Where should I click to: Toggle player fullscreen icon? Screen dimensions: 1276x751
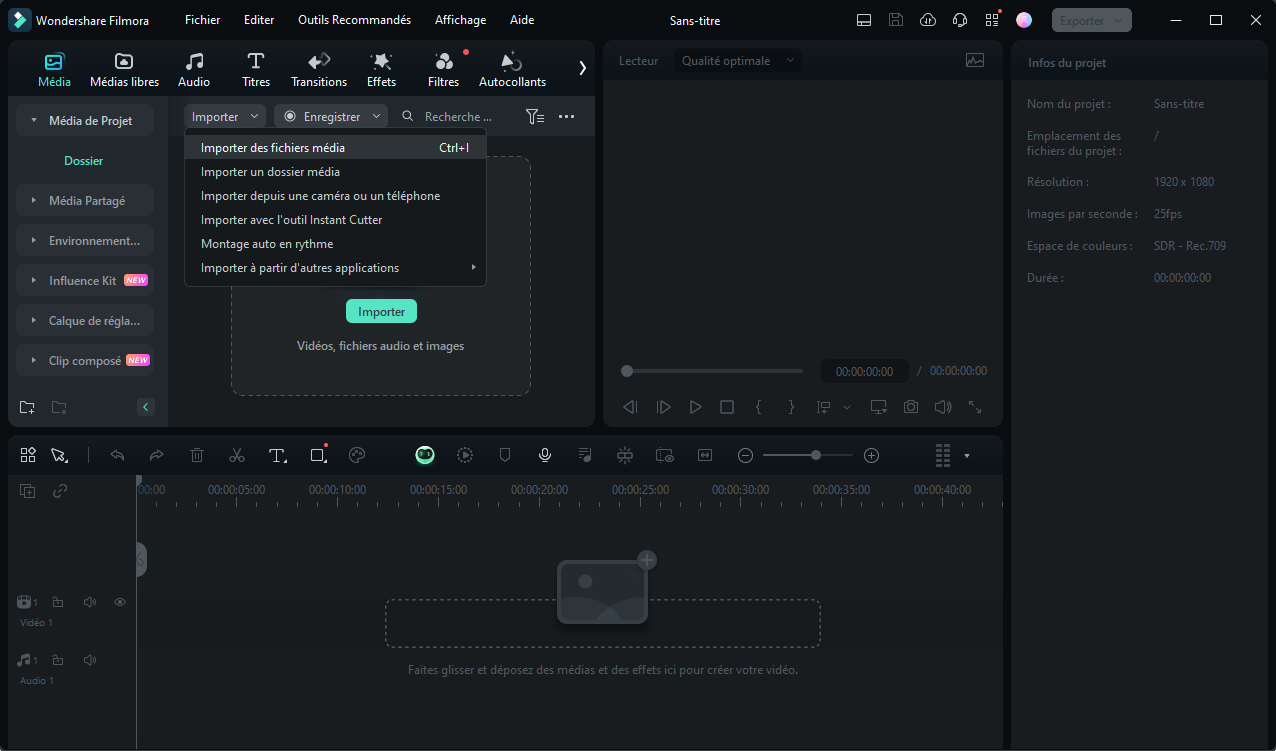click(975, 407)
